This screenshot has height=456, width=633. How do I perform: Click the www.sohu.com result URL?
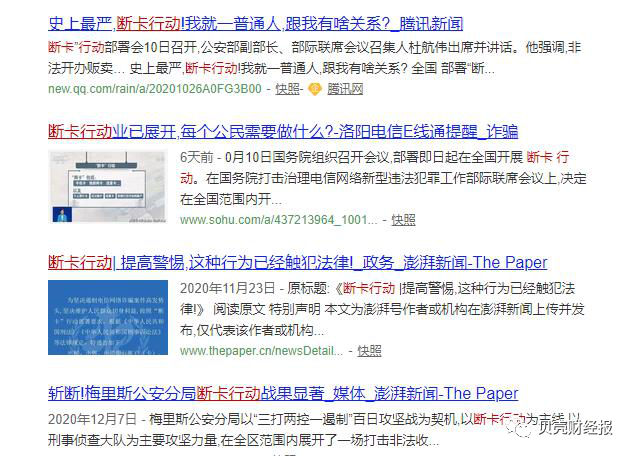[279, 220]
